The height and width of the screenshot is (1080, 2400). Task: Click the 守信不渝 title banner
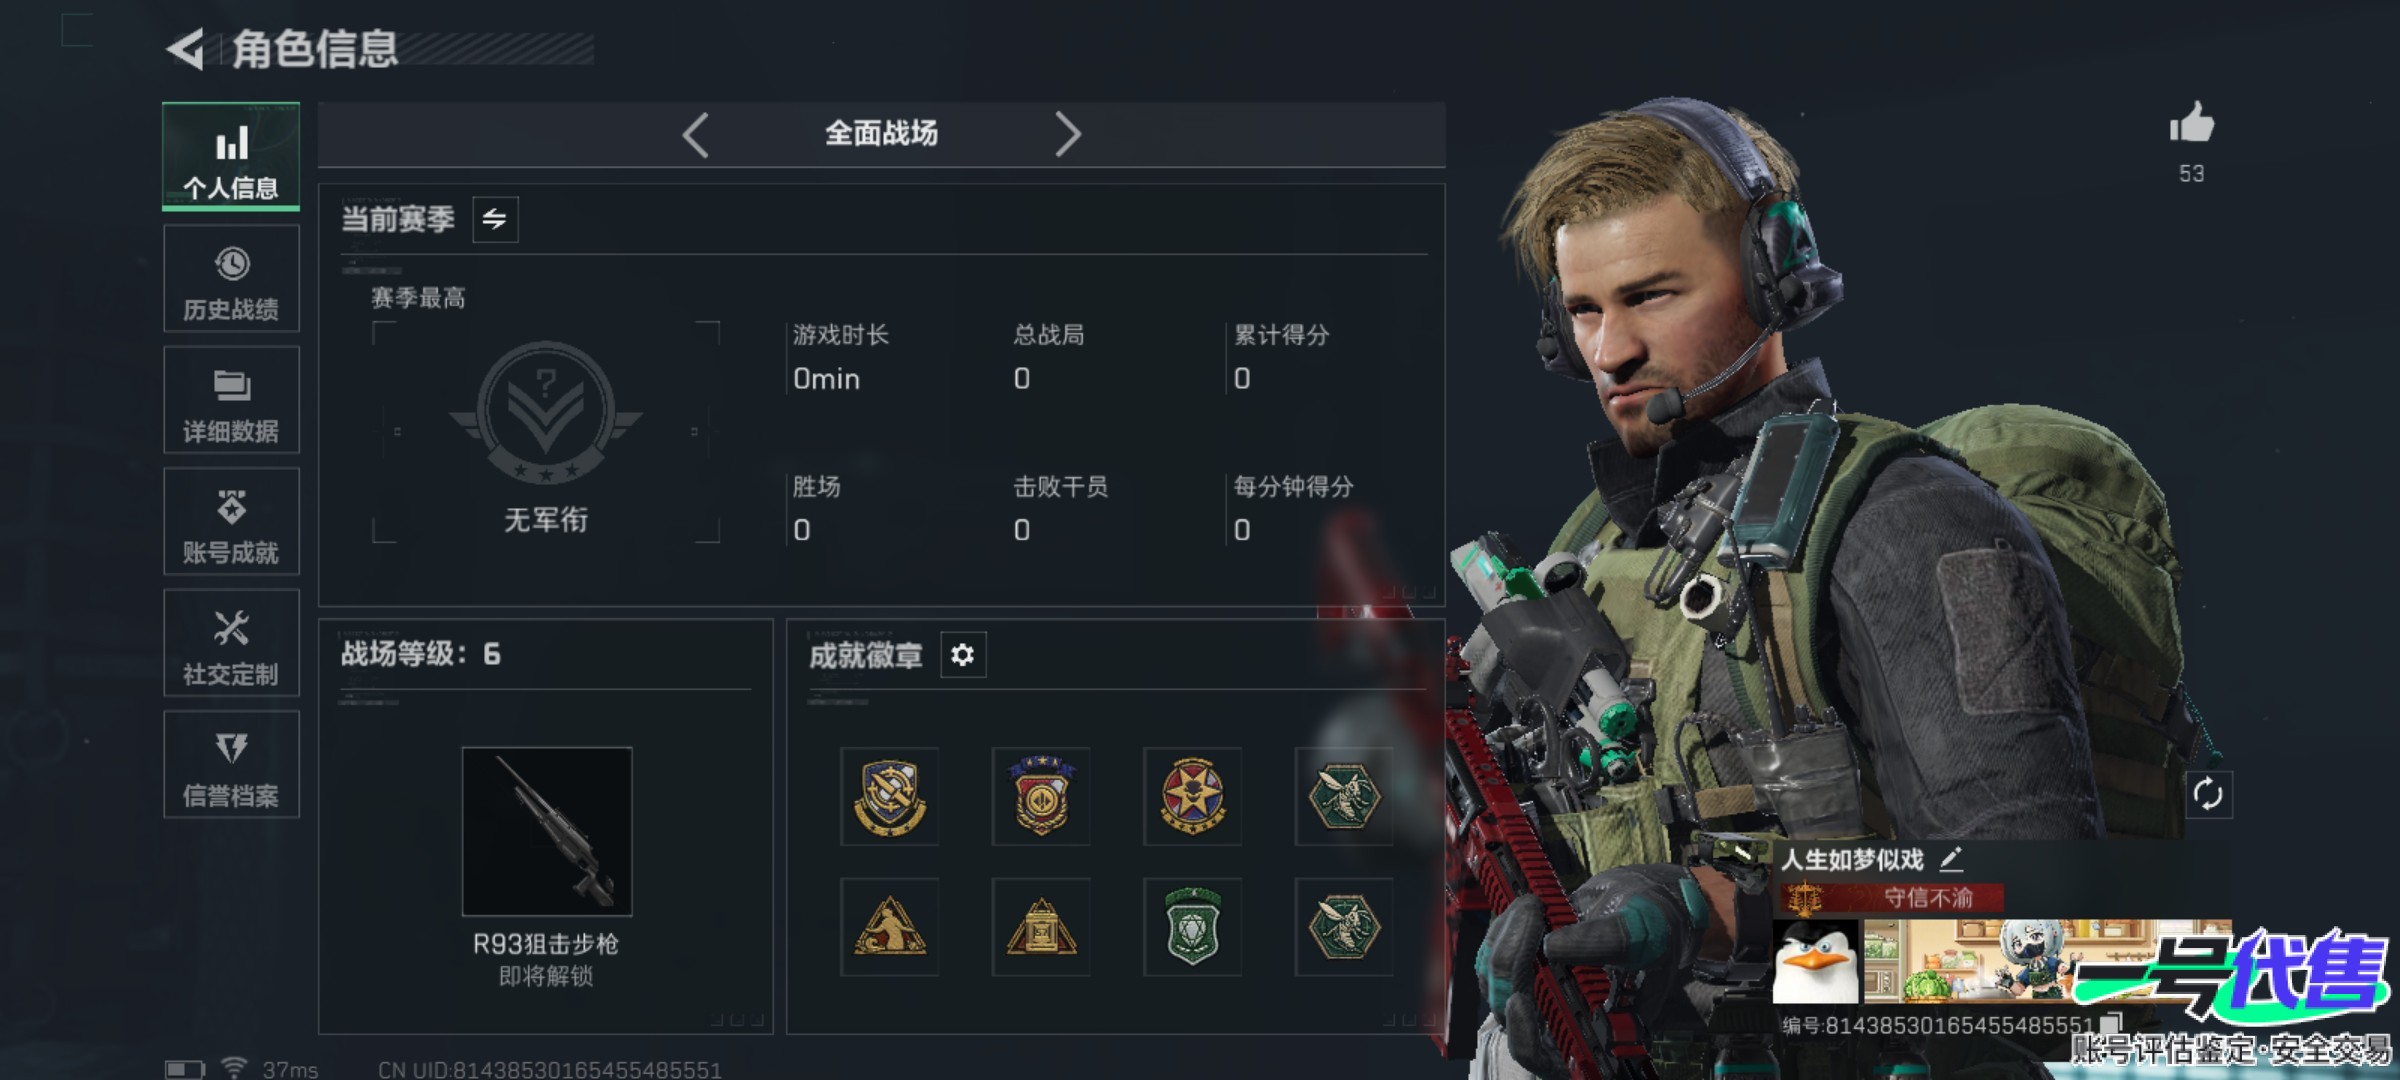pos(1891,898)
